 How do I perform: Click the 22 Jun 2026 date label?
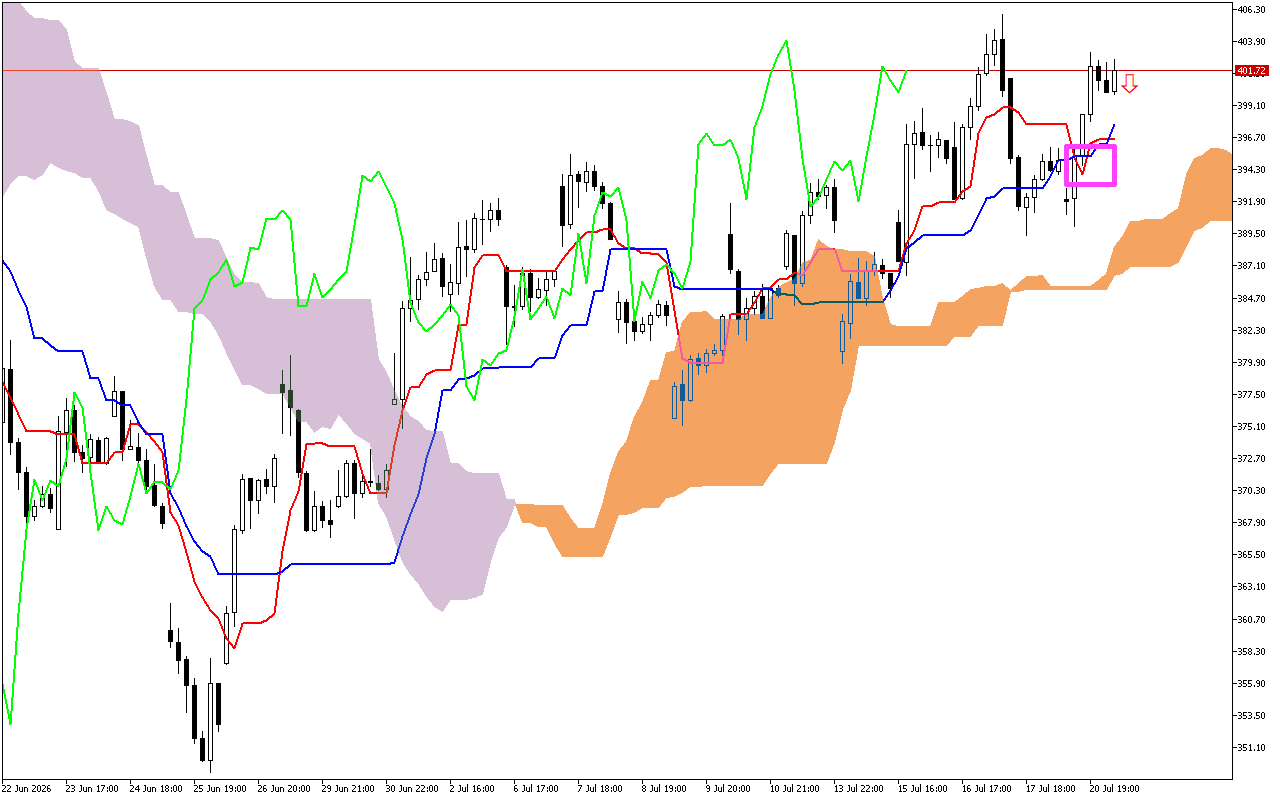tap(27, 788)
